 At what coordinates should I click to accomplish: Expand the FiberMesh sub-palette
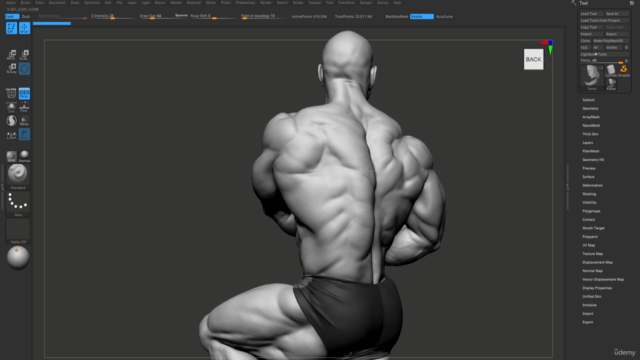[591, 151]
